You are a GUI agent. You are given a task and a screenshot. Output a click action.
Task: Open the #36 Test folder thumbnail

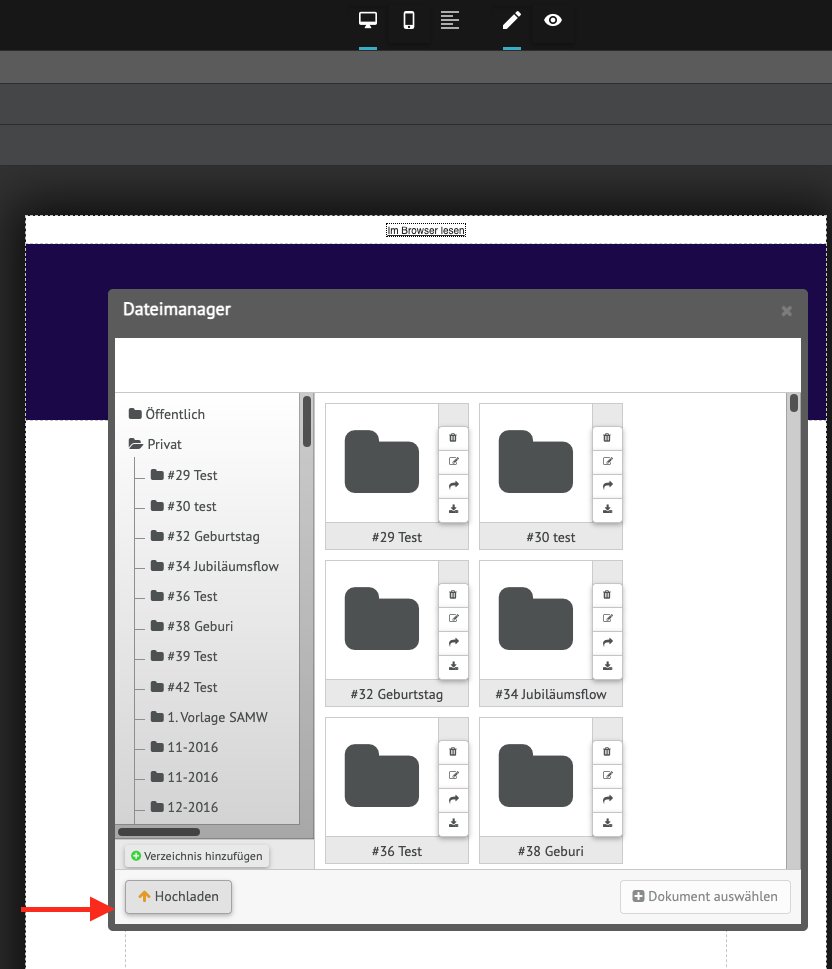pos(382,776)
